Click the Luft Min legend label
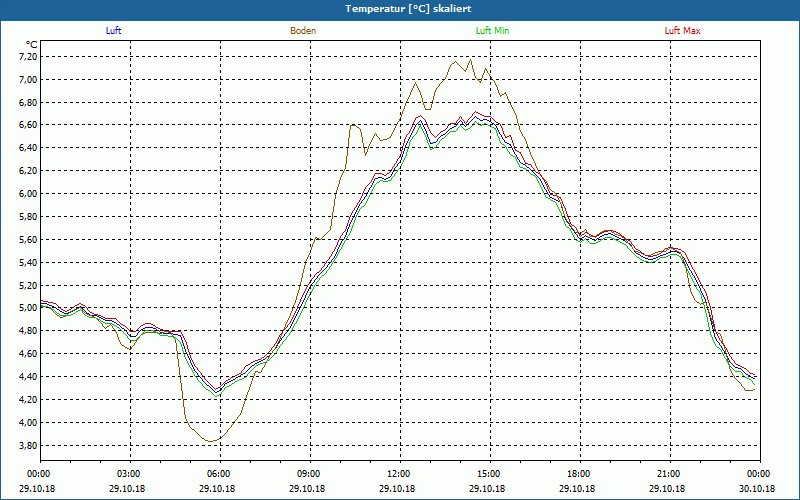Screen dimensions: 800x500 pos(492,31)
